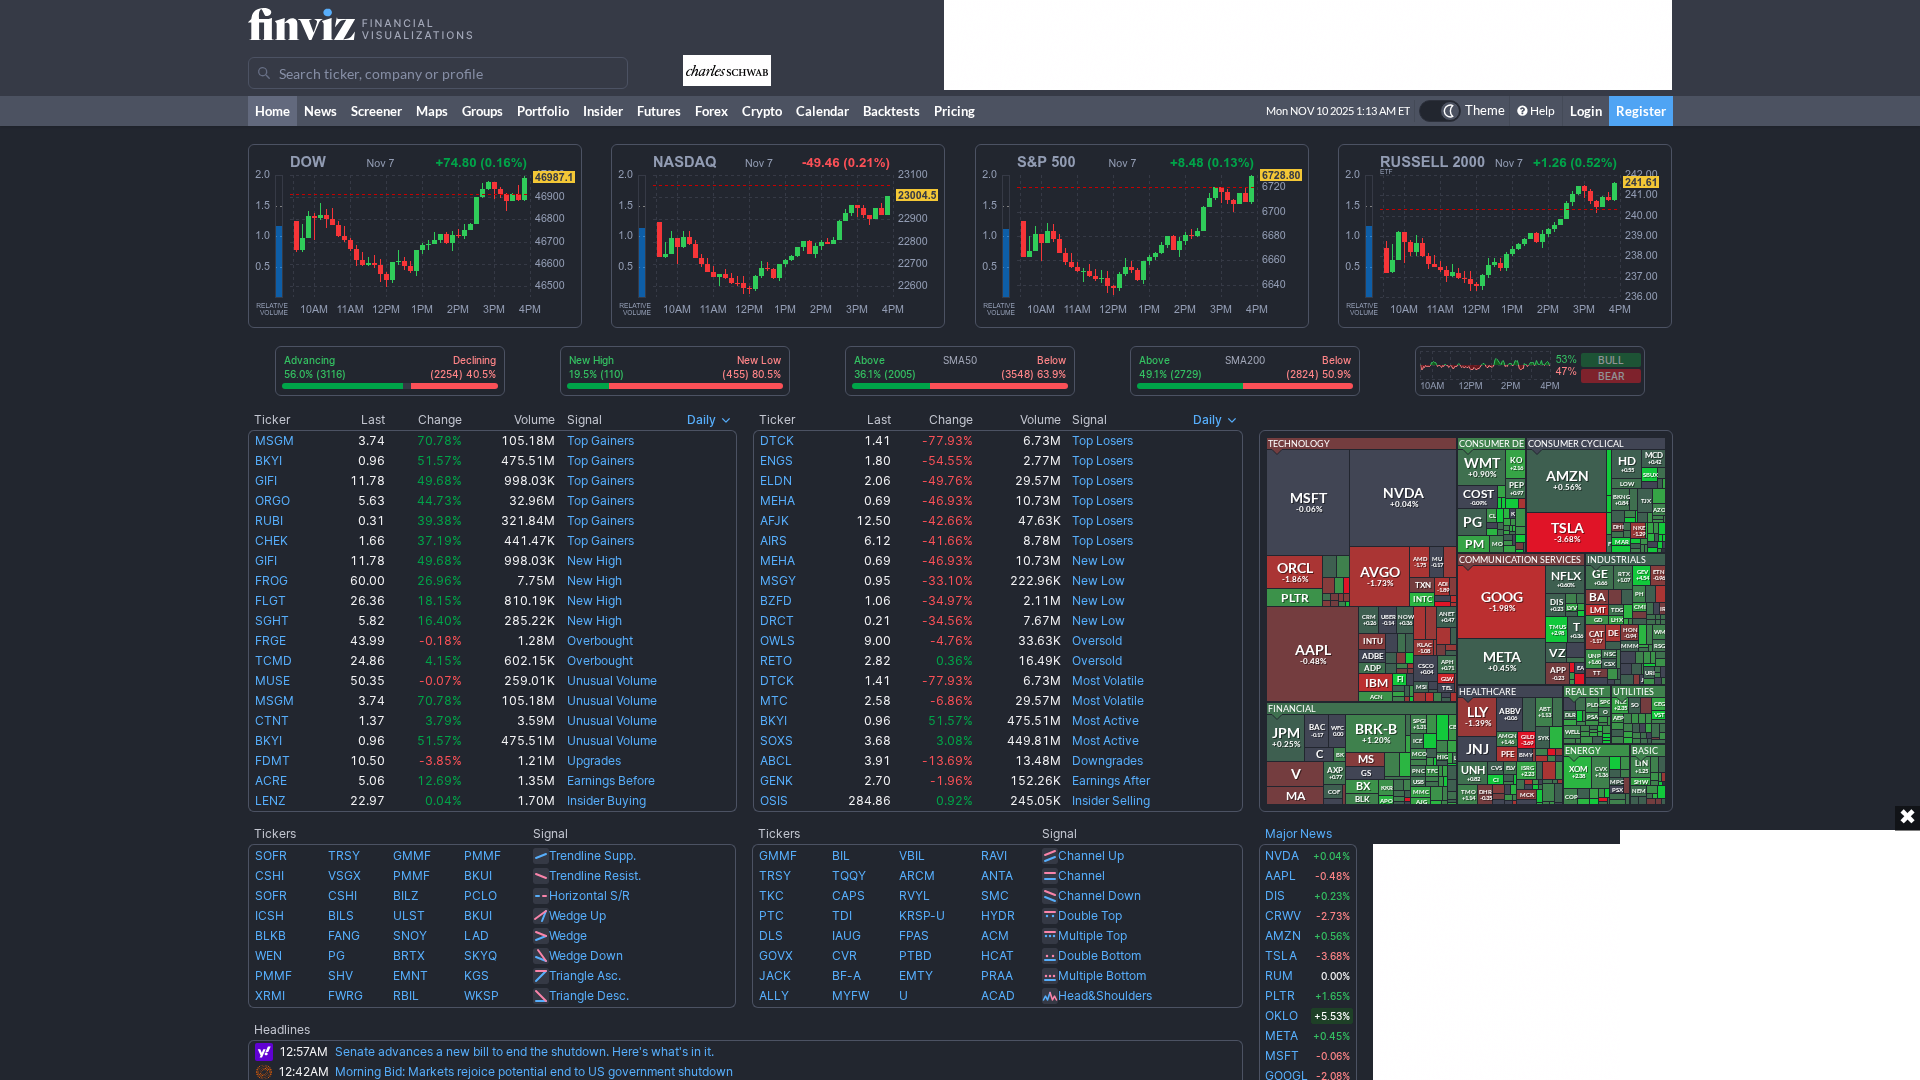This screenshot has width=1920, height=1080.
Task: Click the Channel Up pattern icon
Action: click(1050, 856)
